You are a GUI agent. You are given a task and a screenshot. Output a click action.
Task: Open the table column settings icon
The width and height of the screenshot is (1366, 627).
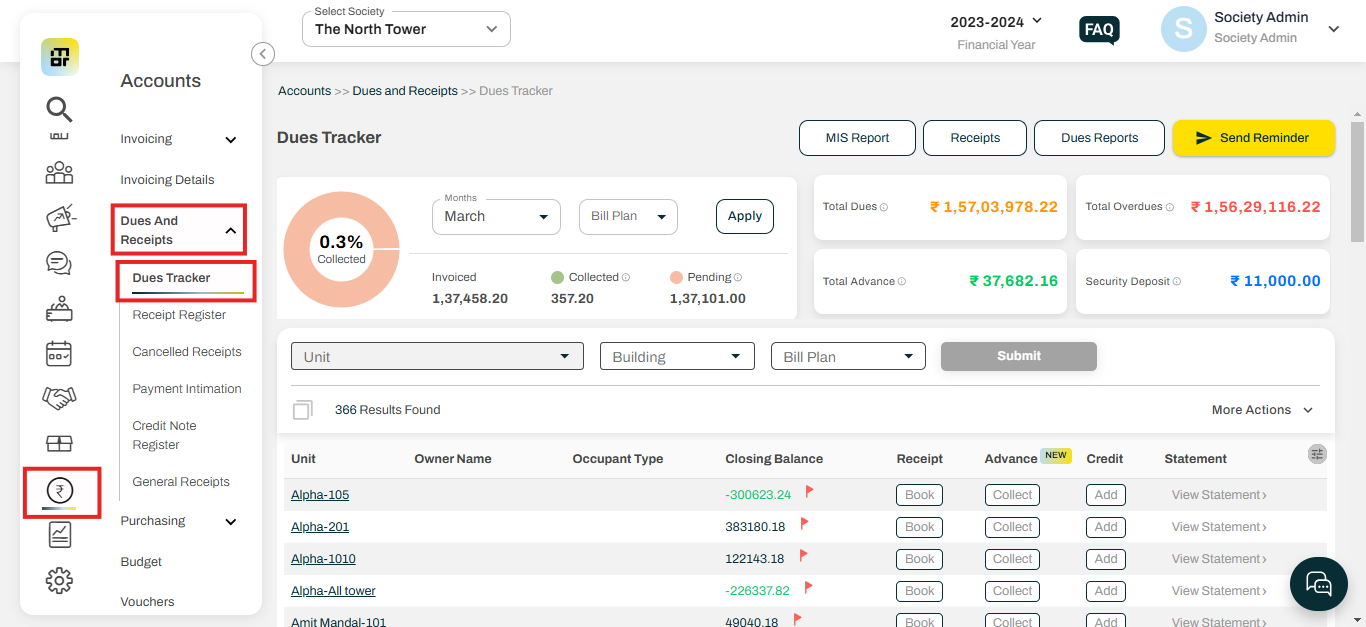pos(1317,454)
